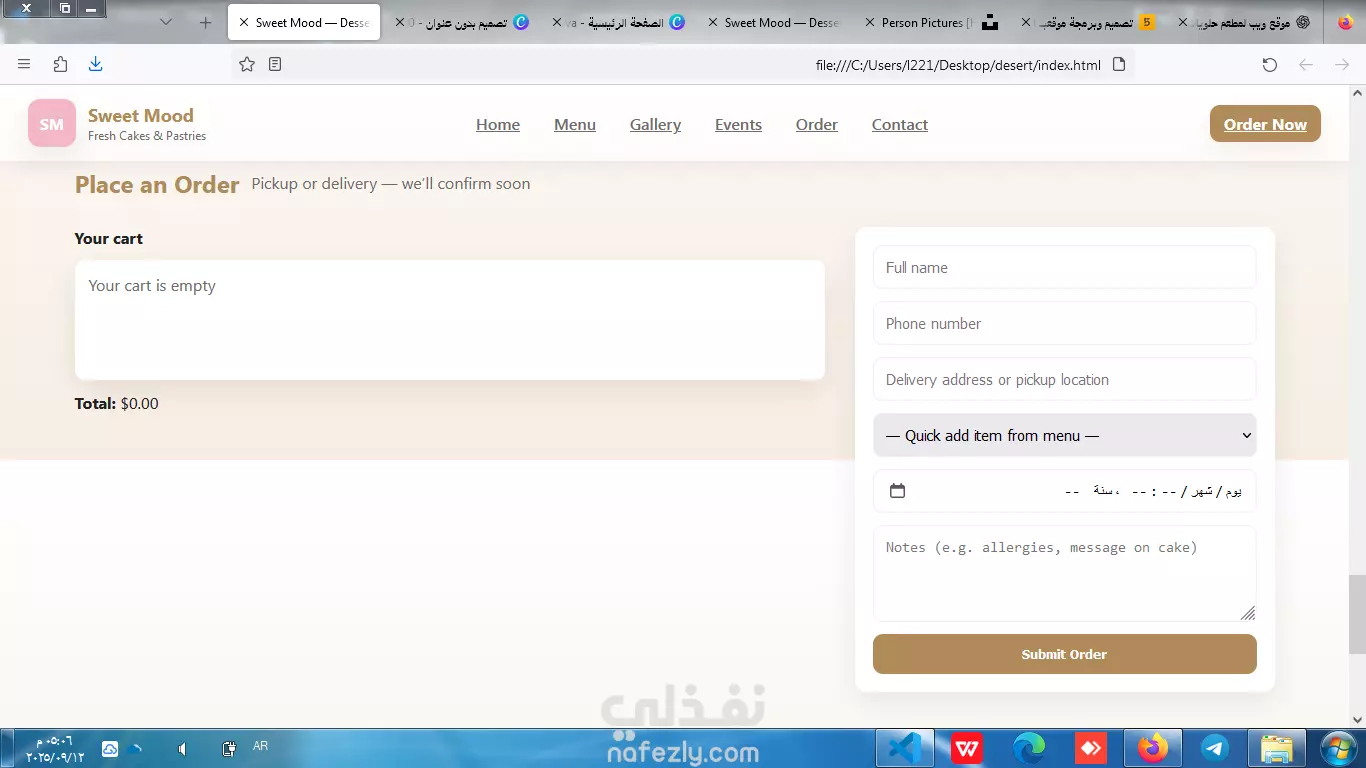The width and height of the screenshot is (1366, 768).
Task: Open the Firefox application menu (hamburger icon)
Action: [x=24, y=65]
